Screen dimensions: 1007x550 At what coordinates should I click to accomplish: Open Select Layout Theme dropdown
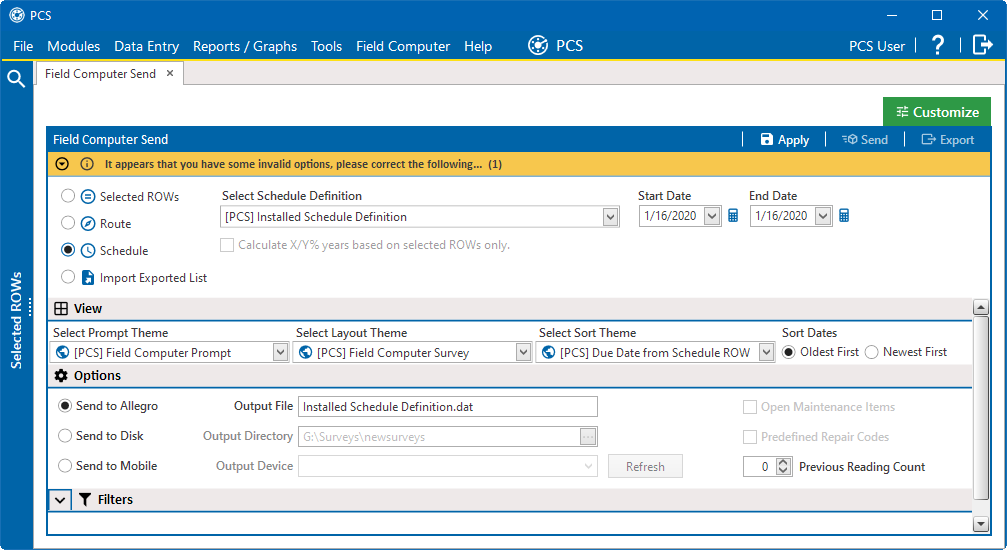[x=523, y=352]
